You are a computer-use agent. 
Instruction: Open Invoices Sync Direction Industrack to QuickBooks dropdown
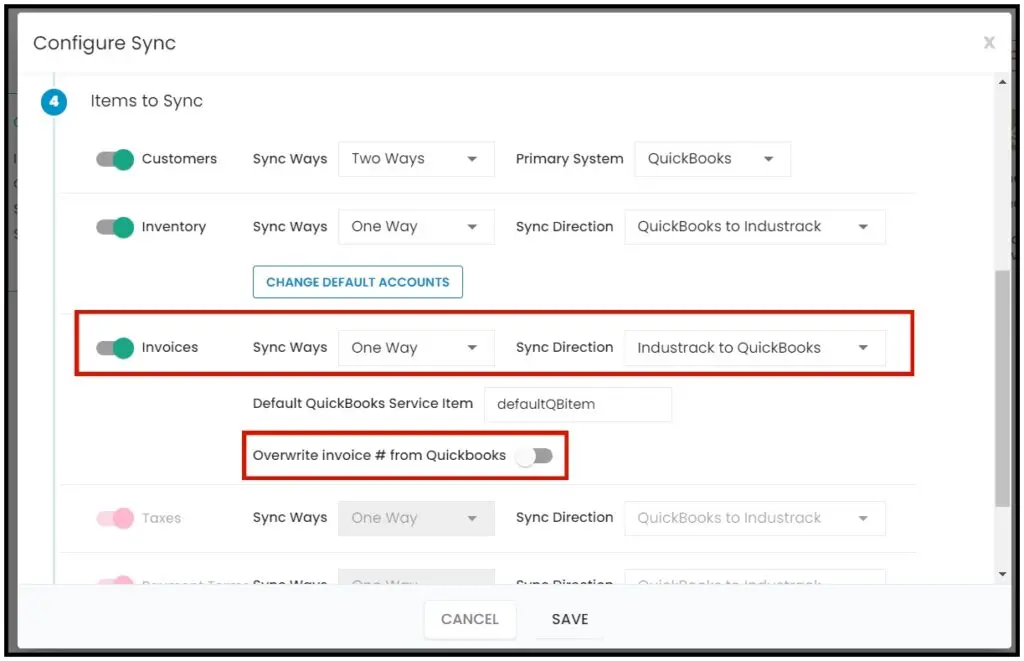755,347
